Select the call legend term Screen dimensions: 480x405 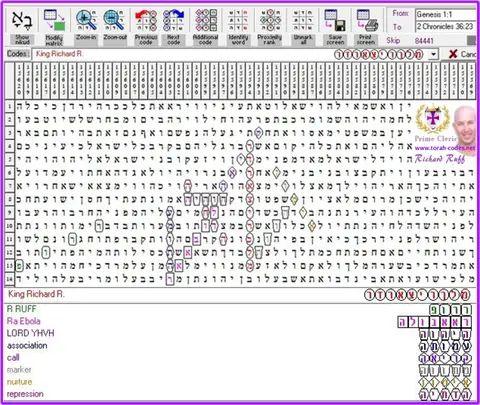click(x=13, y=358)
